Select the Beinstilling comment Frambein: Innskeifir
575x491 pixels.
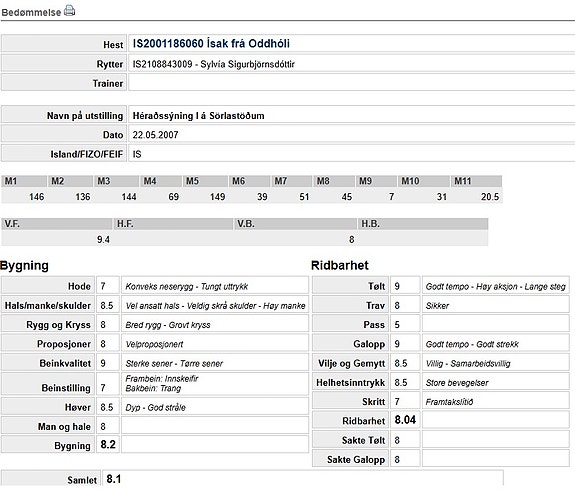coord(162,379)
